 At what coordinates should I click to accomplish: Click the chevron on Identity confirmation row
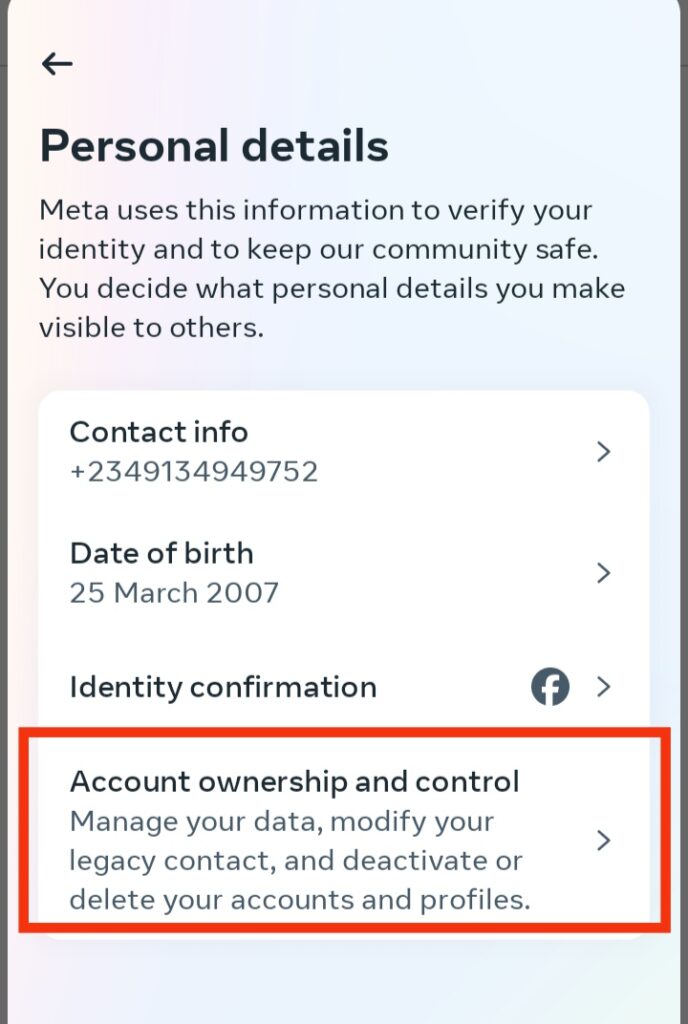point(604,686)
